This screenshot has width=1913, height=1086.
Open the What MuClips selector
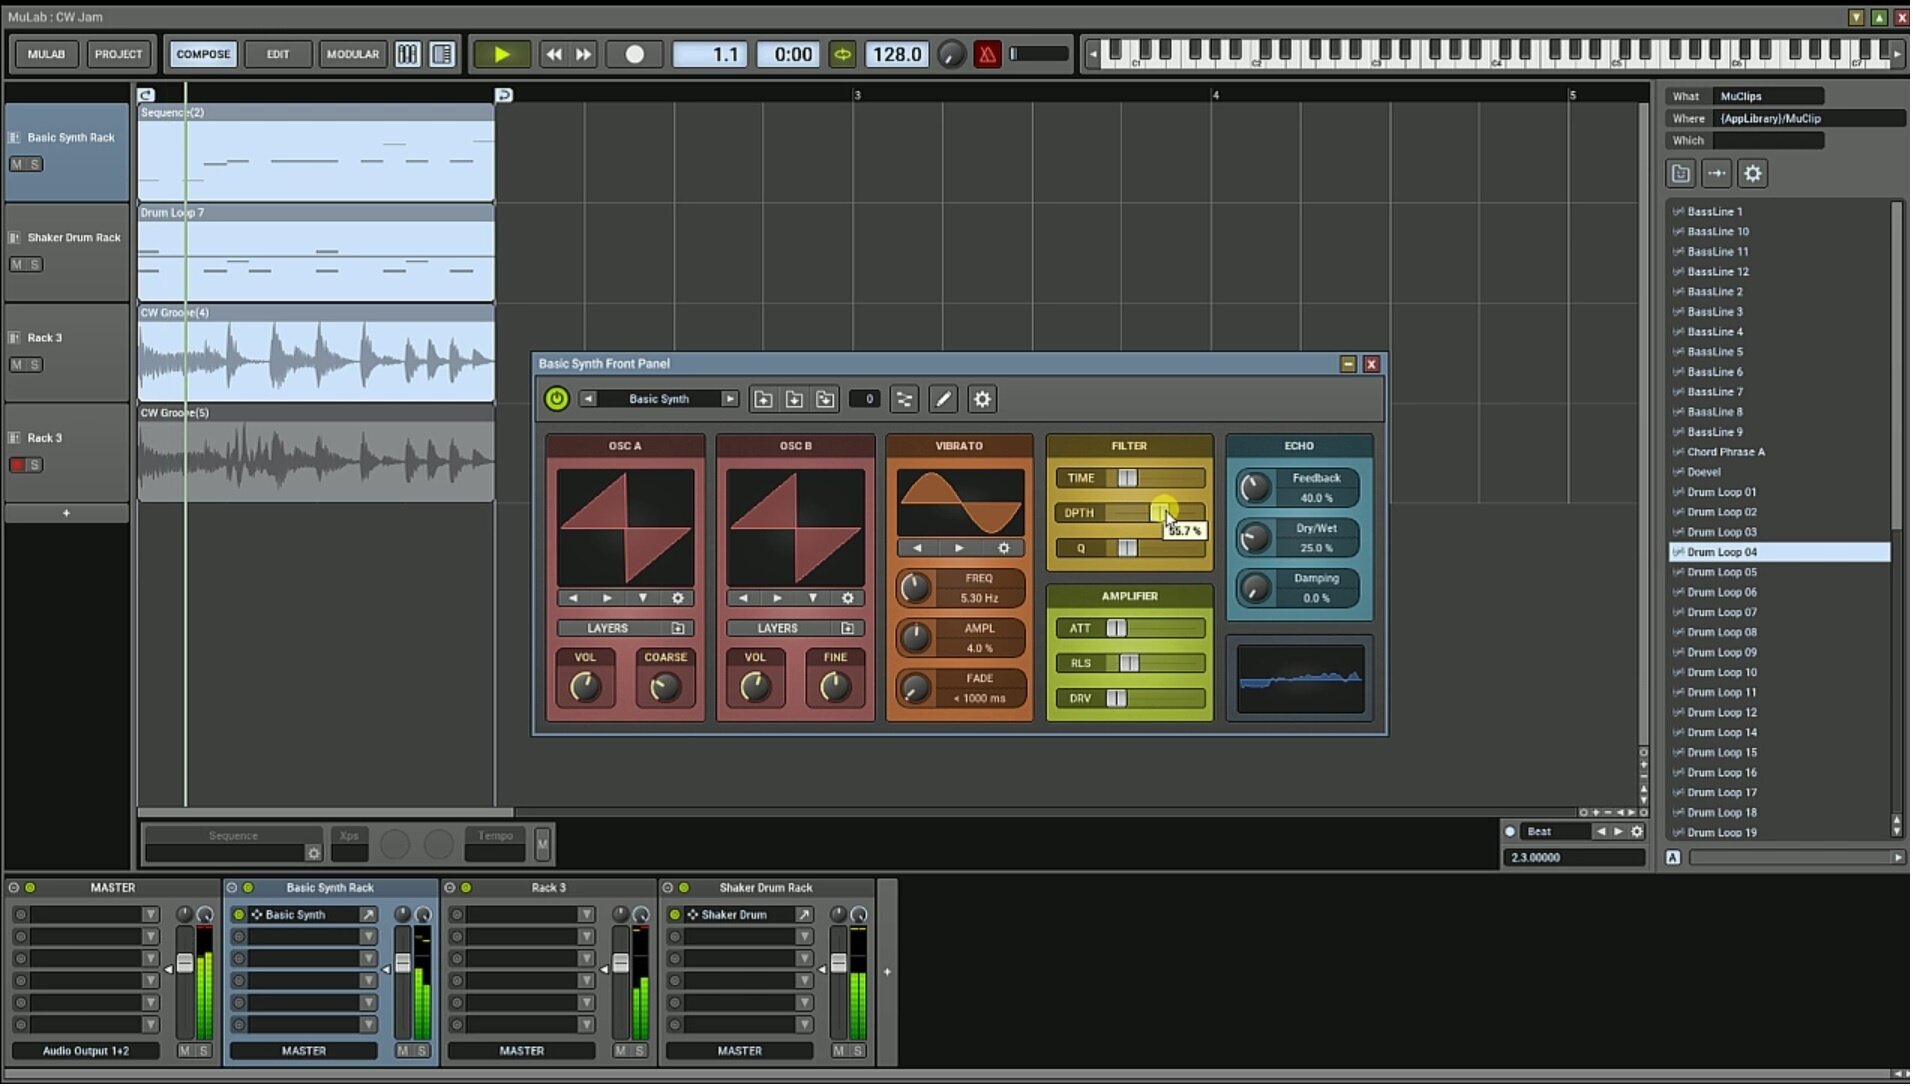[x=1769, y=96]
